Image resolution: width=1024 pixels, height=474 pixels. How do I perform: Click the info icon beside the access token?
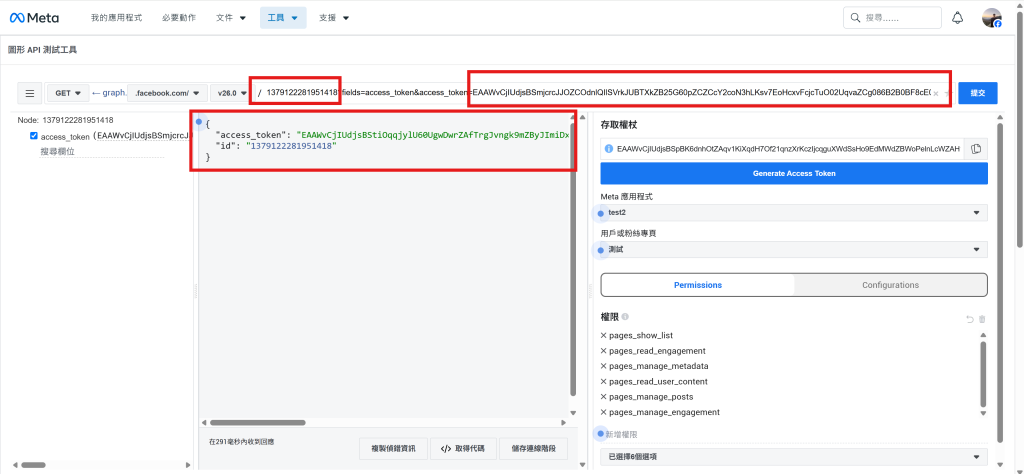pyautogui.click(x=609, y=149)
